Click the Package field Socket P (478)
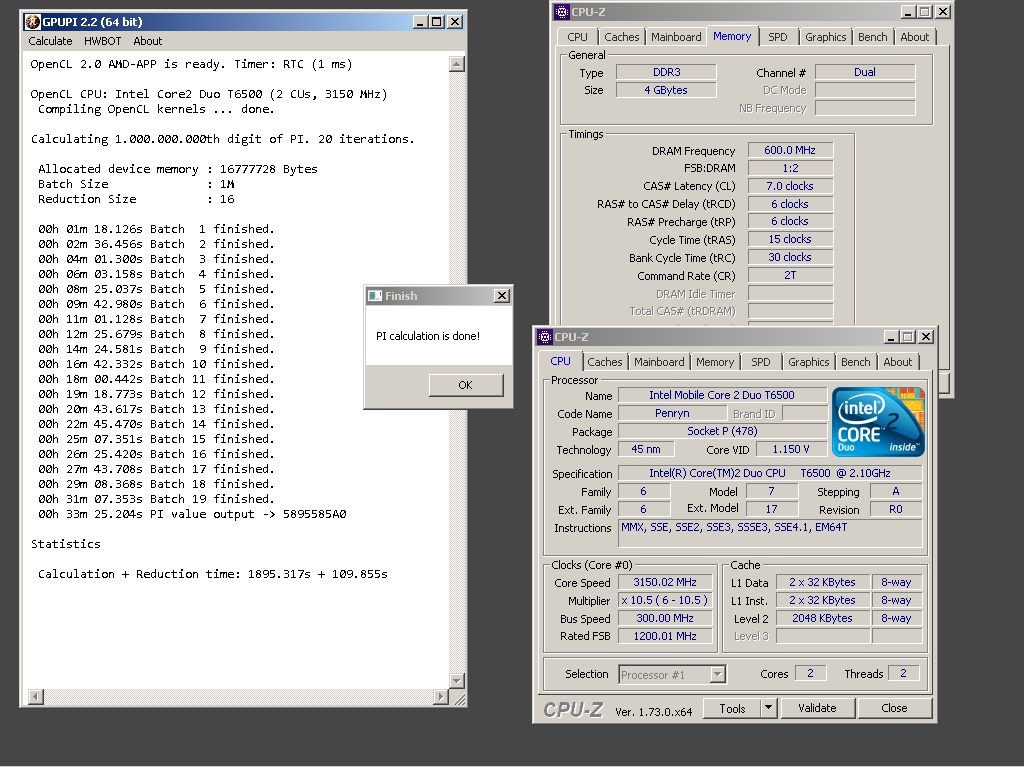 tap(722, 431)
